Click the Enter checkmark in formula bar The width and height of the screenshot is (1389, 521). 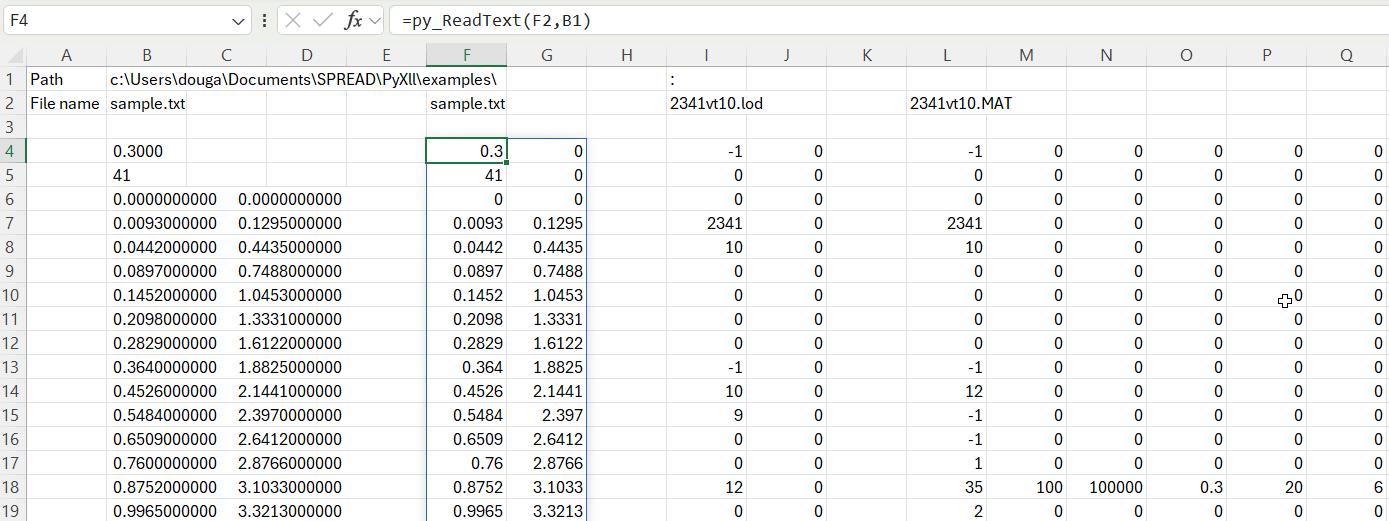pyautogui.click(x=322, y=20)
